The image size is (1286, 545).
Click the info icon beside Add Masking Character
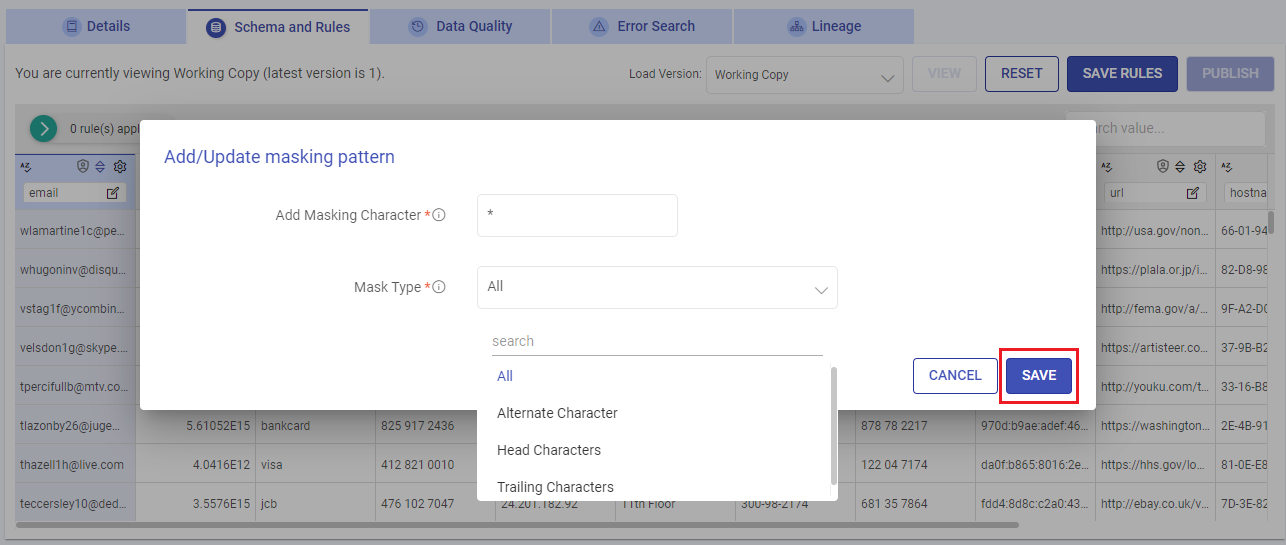coord(439,215)
